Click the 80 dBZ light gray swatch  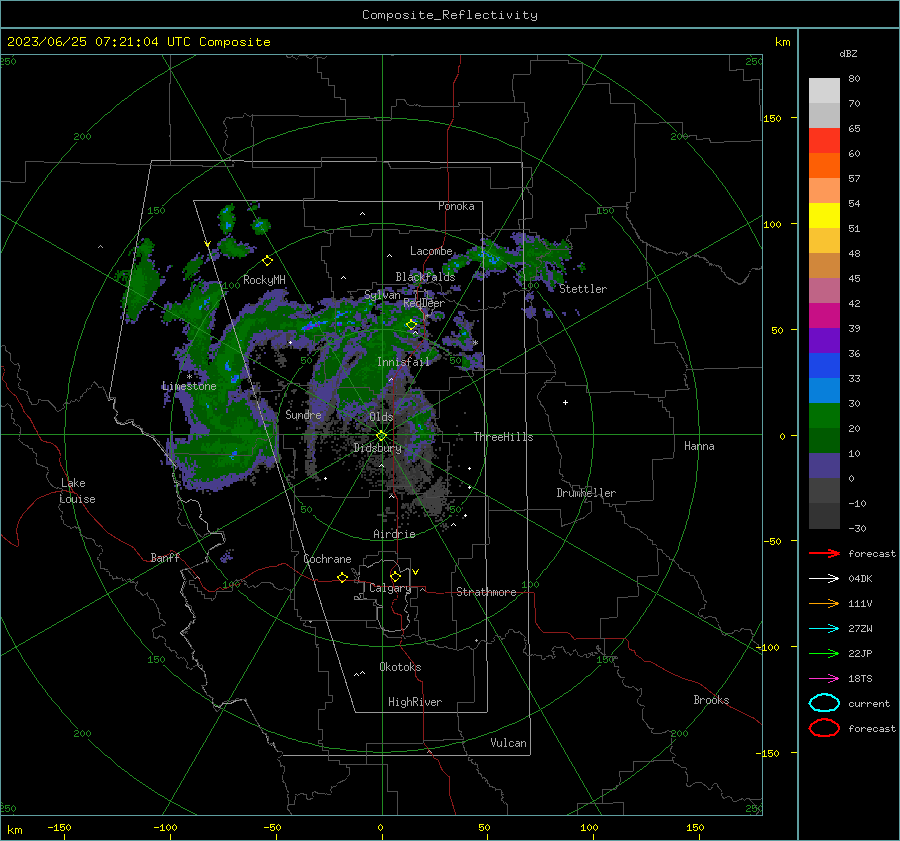point(824,91)
